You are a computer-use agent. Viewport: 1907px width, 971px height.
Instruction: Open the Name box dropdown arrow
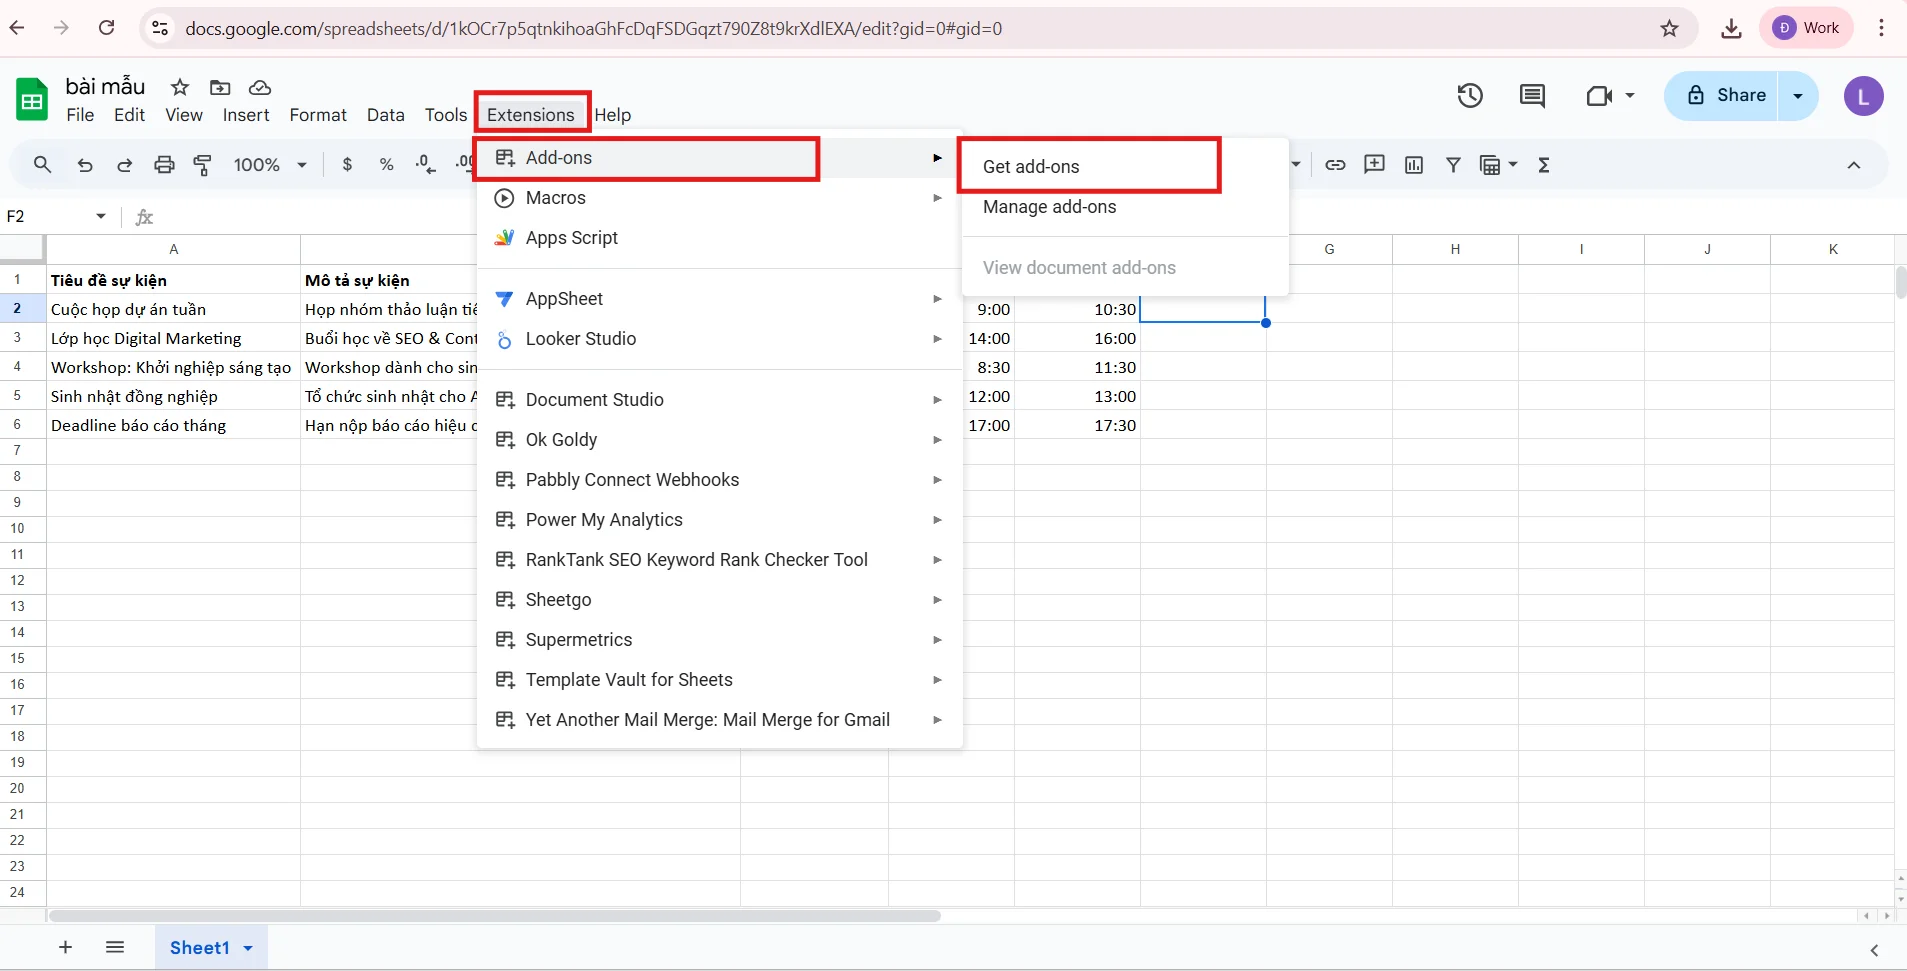pyautogui.click(x=101, y=216)
